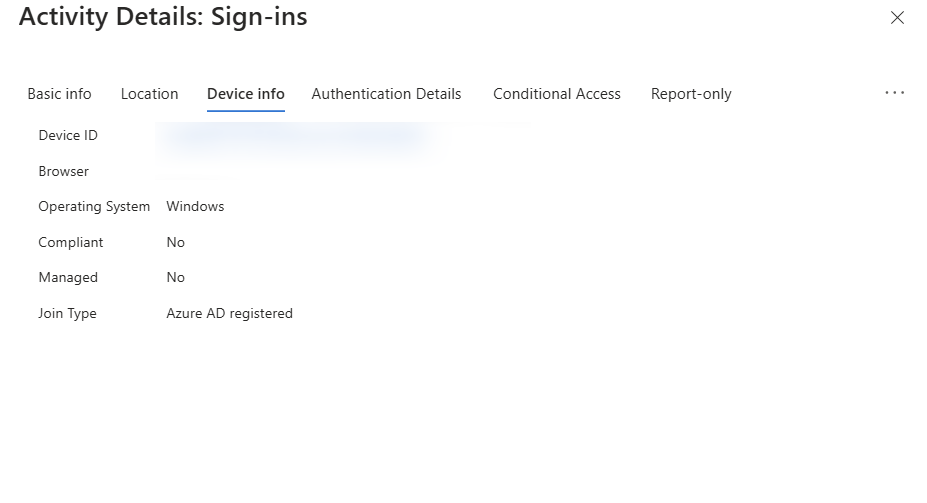Click the Device ID field label
Screen dimensions: 927x503
[68, 136]
